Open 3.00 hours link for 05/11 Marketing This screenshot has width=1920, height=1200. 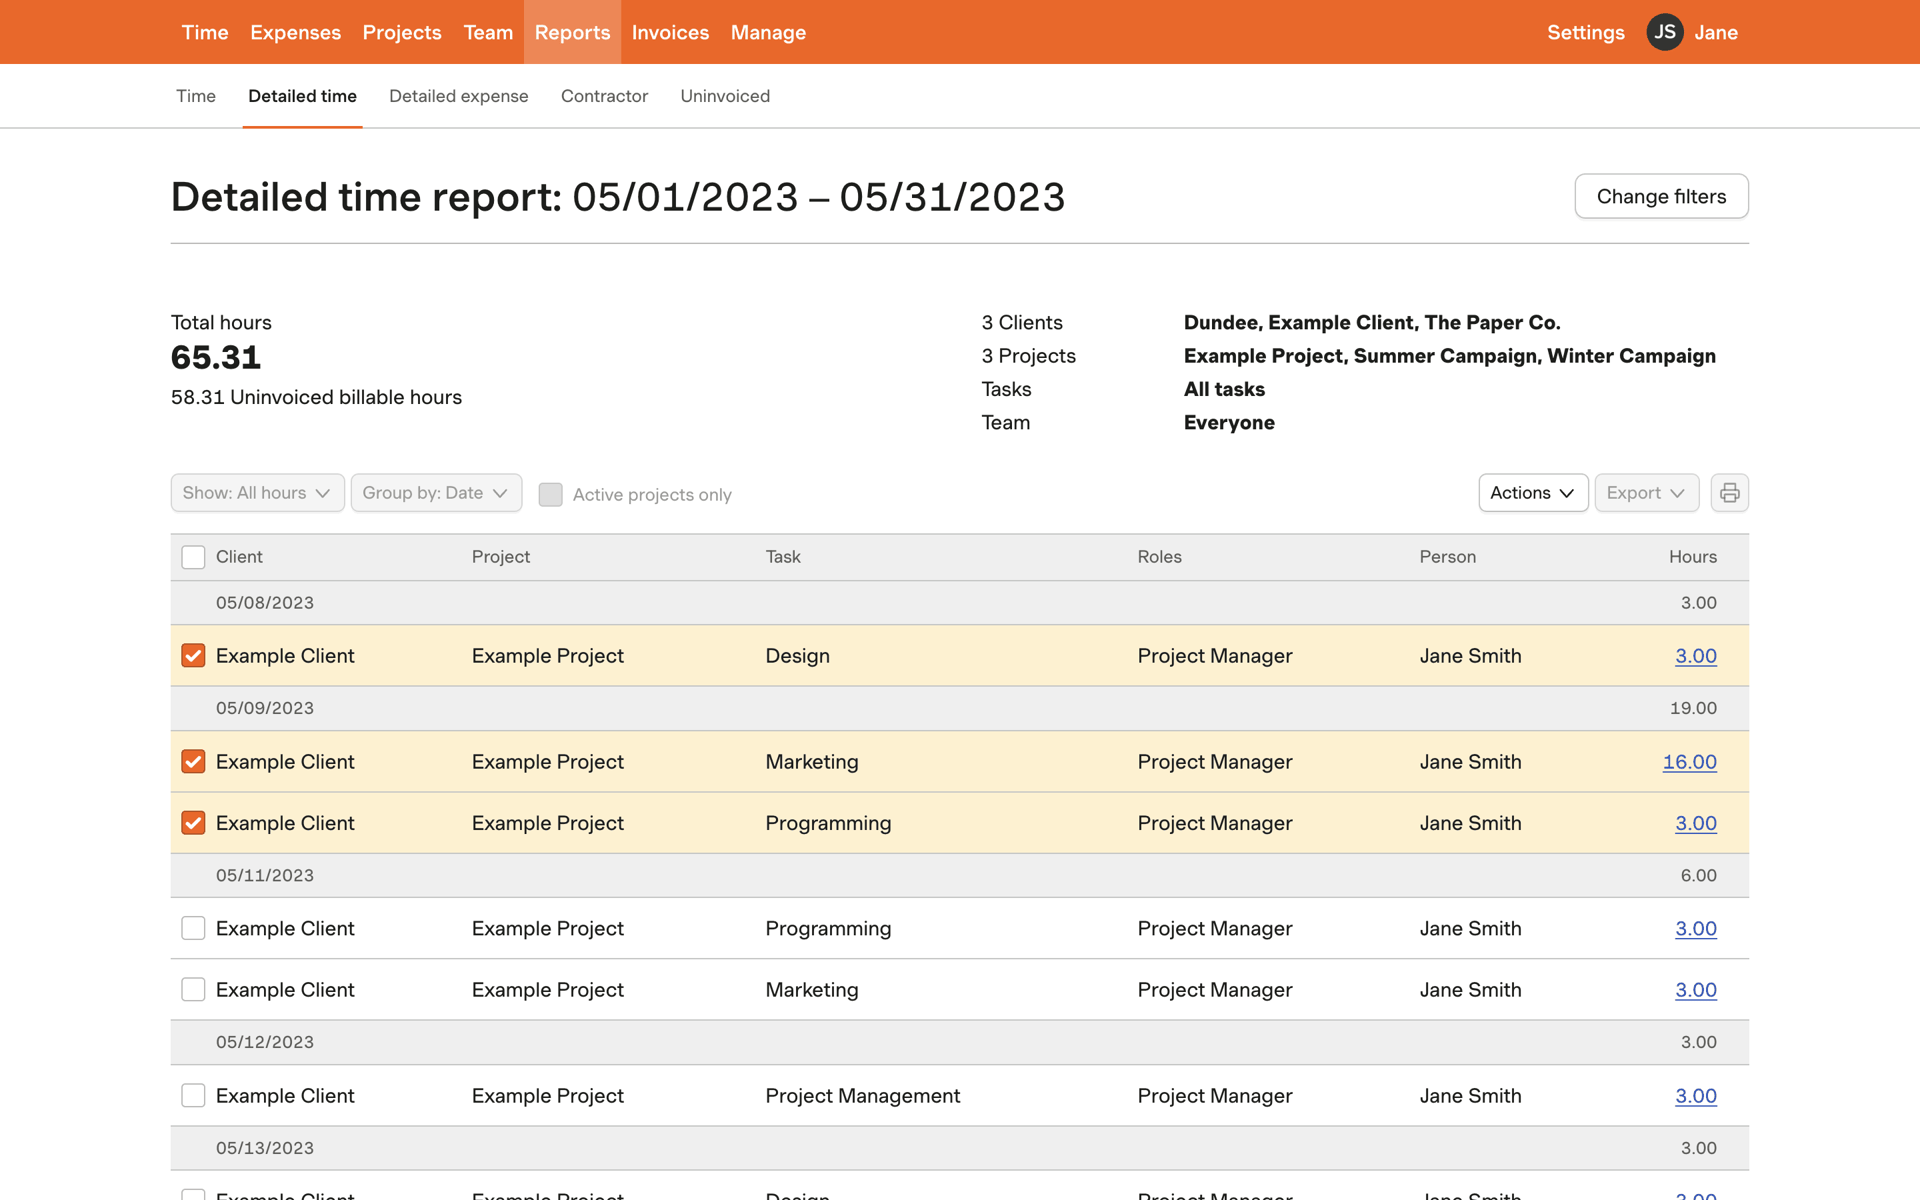[x=1696, y=990]
